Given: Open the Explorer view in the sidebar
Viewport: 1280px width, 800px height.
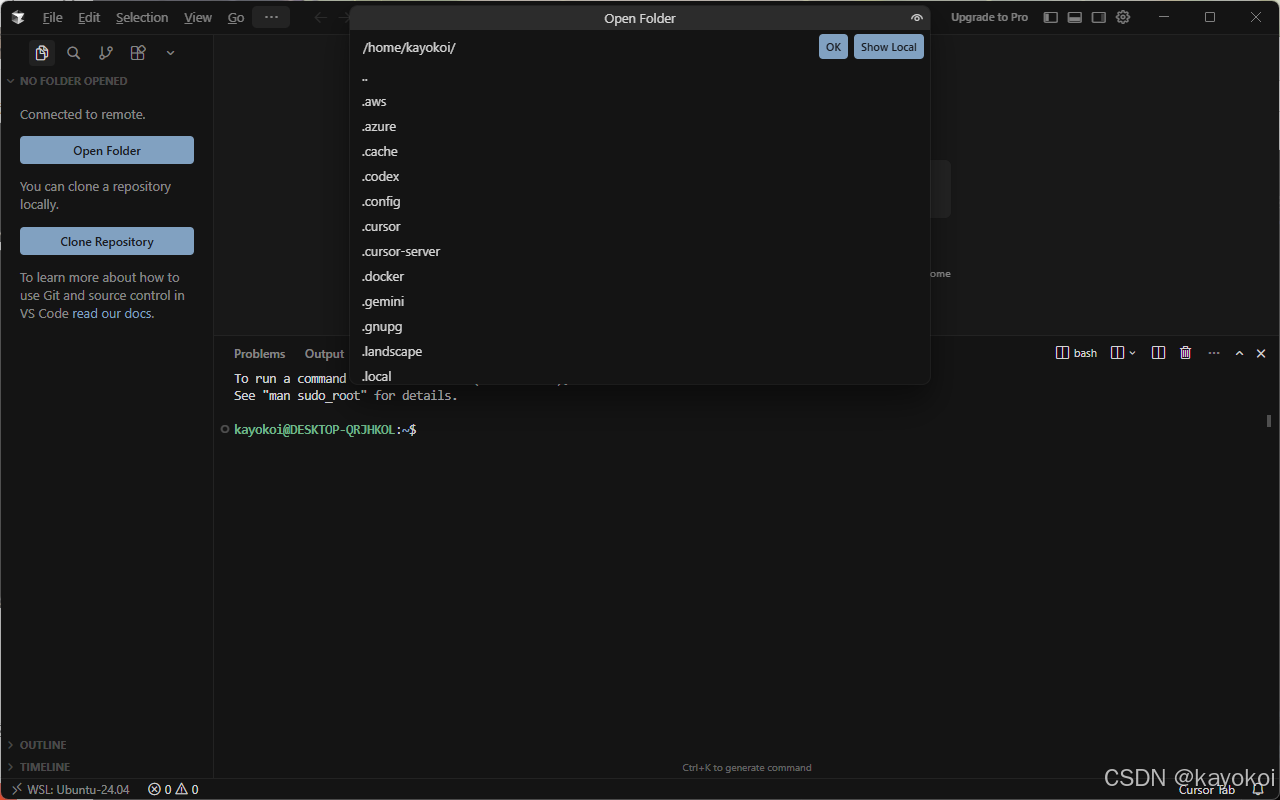Looking at the screenshot, I should 41,53.
